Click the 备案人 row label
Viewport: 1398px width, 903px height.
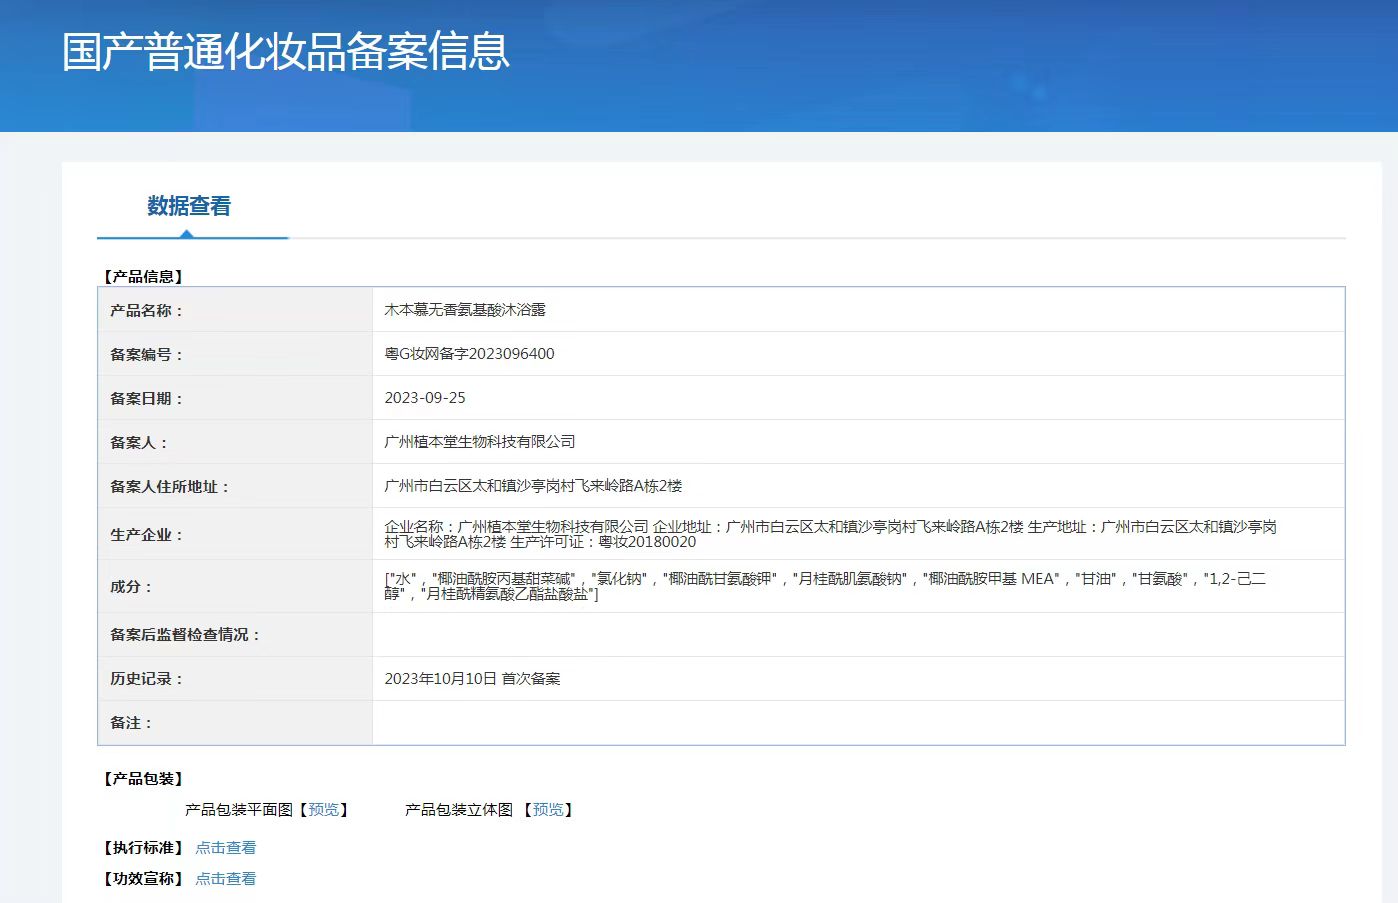click(138, 443)
